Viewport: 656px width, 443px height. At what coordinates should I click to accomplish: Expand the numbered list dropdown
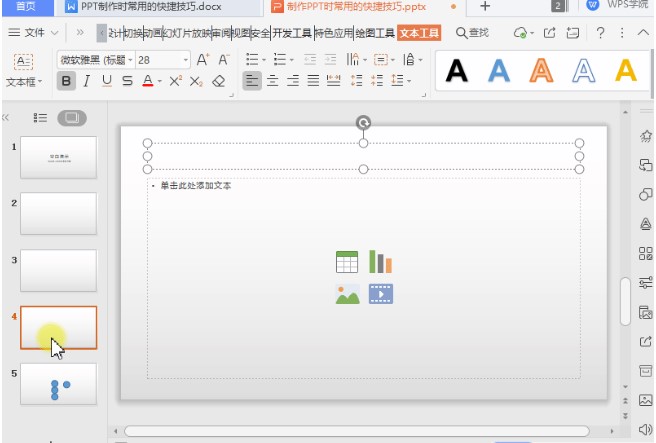[292, 60]
